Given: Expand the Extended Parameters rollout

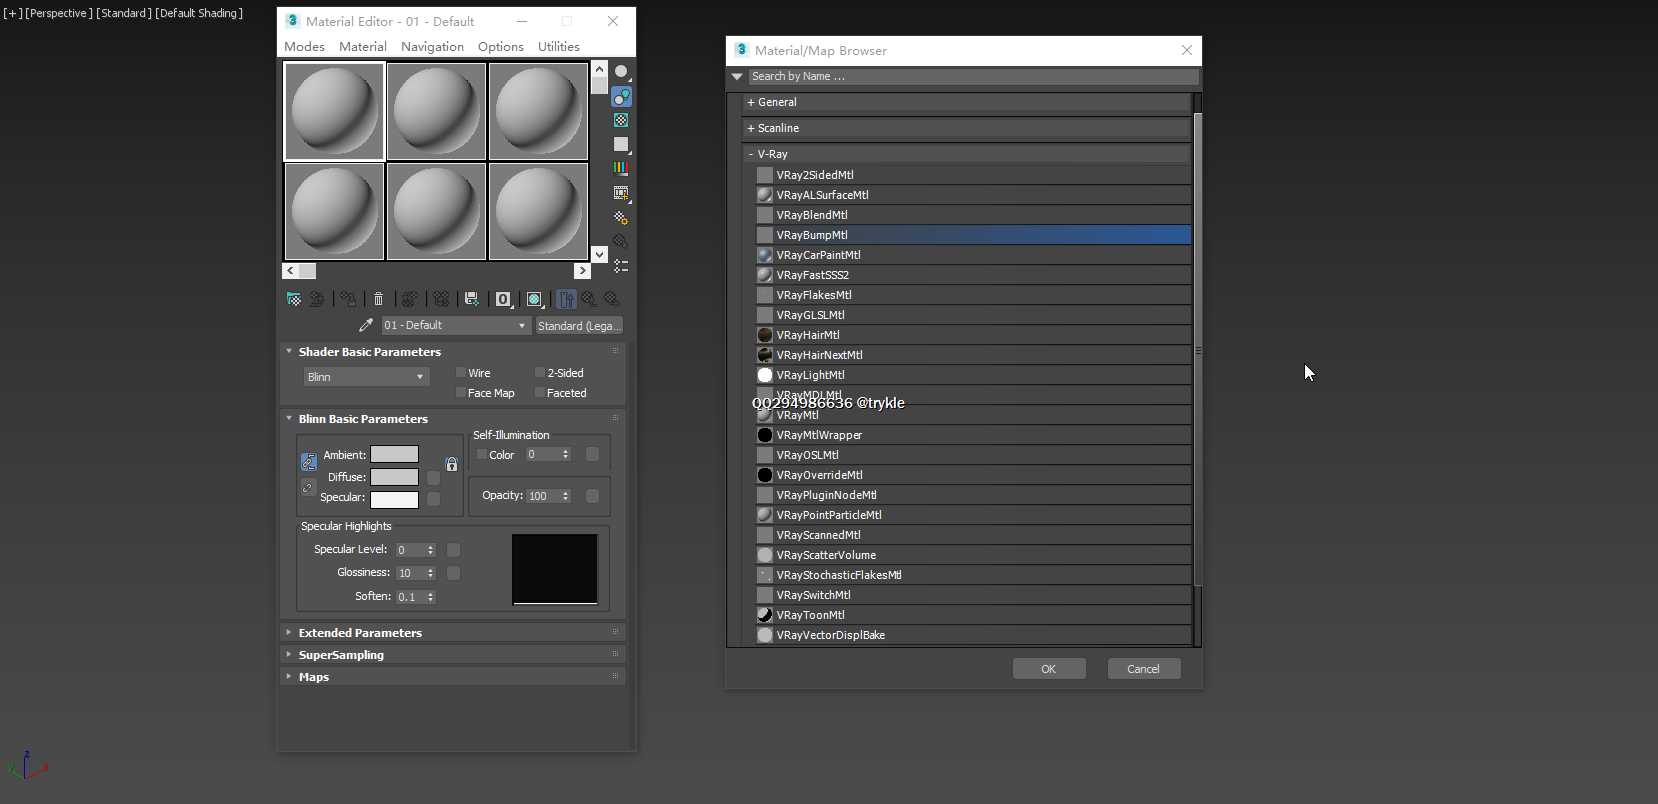Looking at the screenshot, I should click(360, 633).
